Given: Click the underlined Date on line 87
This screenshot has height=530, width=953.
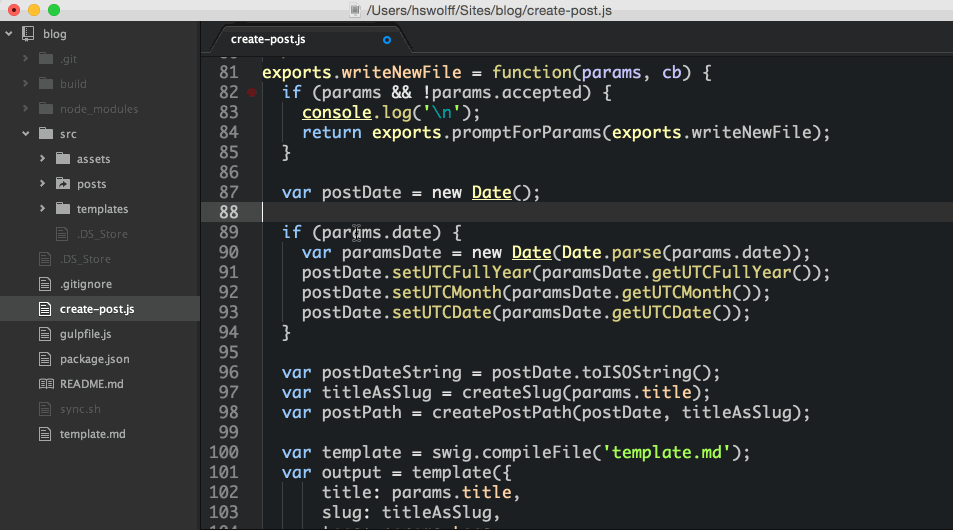Looking at the screenshot, I should point(491,192).
